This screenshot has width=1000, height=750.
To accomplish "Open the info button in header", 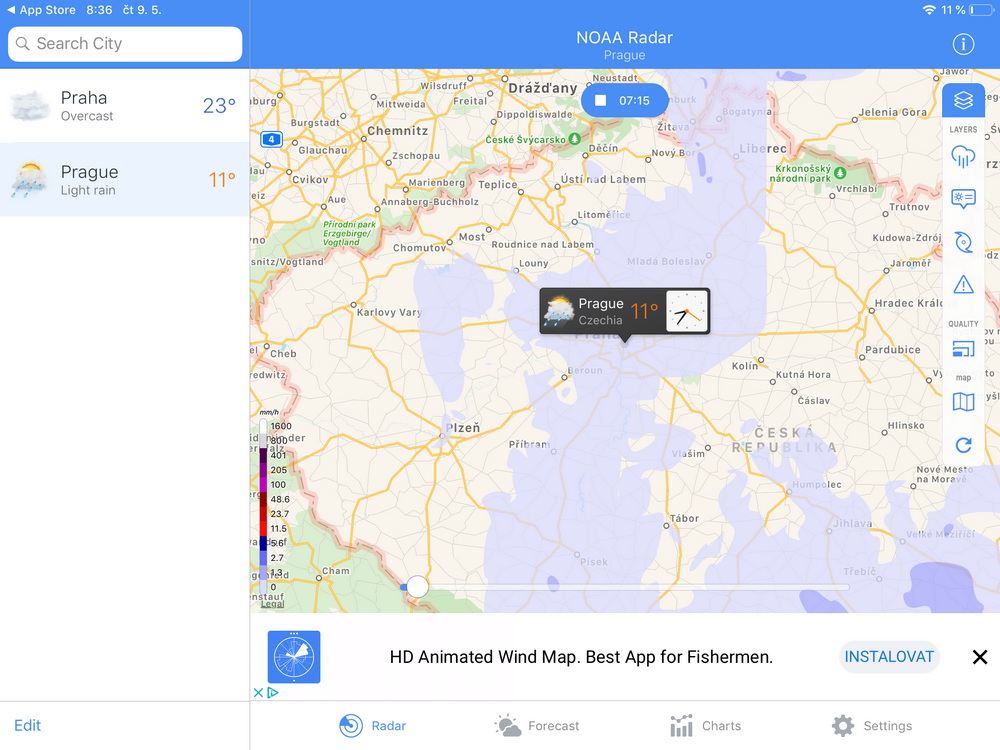I will 963,44.
